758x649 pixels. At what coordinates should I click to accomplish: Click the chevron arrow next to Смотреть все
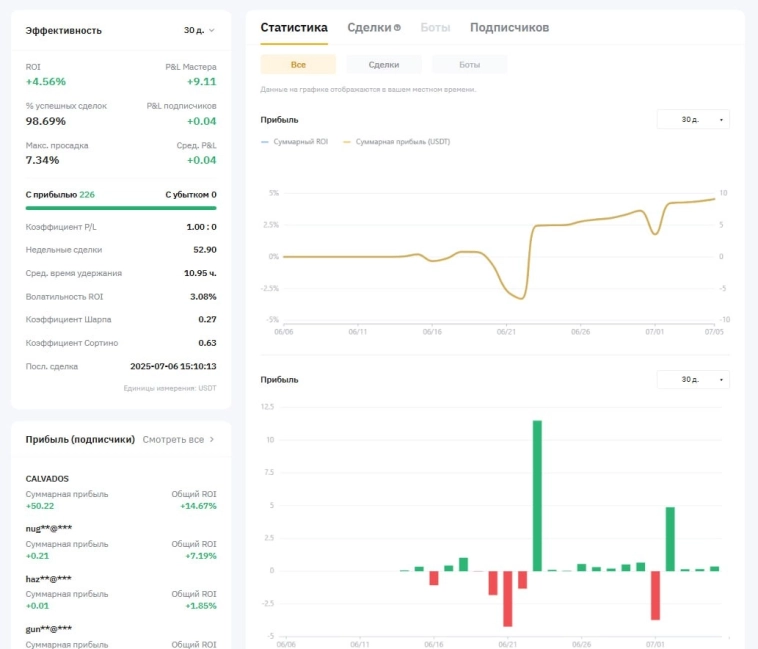coord(212,439)
